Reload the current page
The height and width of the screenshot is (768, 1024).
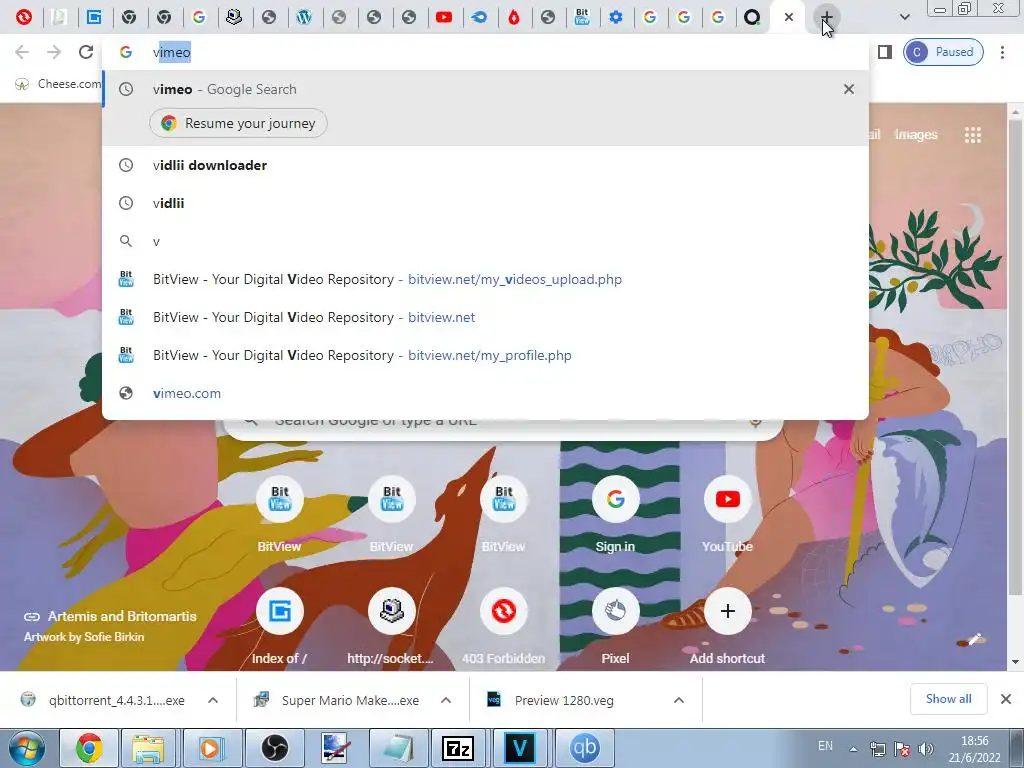[86, 52]
